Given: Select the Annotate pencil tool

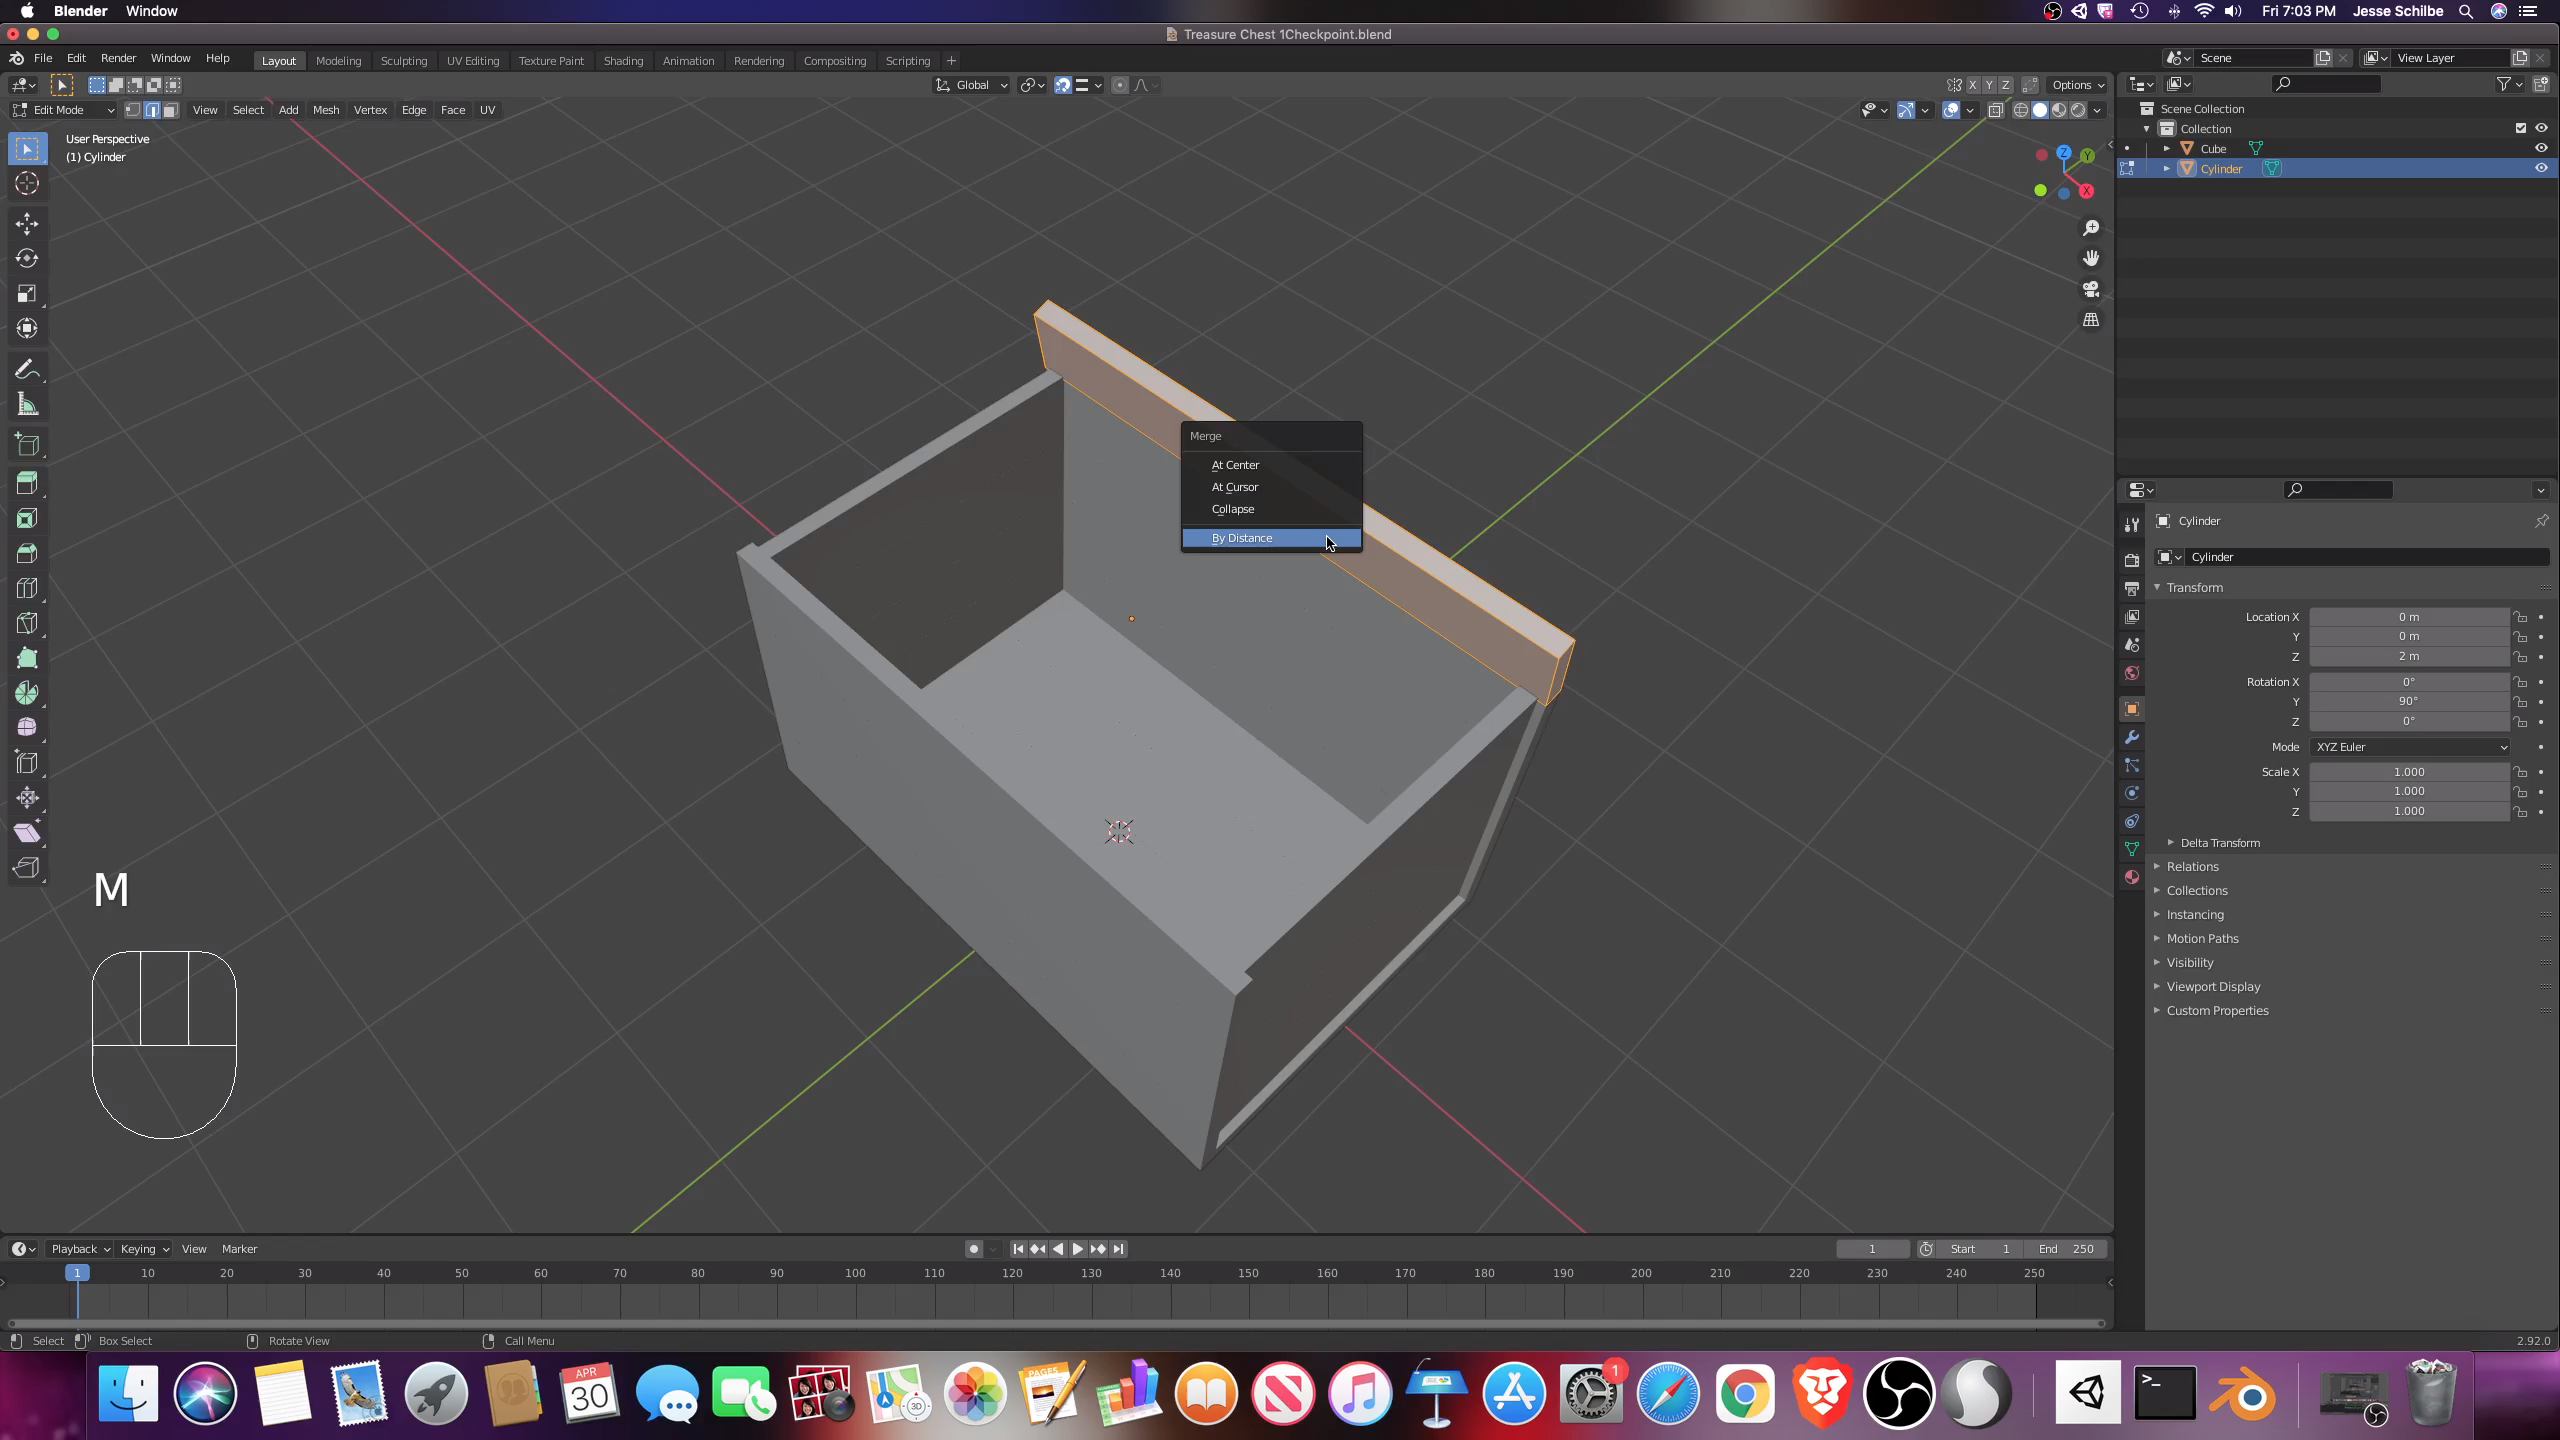Looking at the screenshot, I should pos(27,370).
